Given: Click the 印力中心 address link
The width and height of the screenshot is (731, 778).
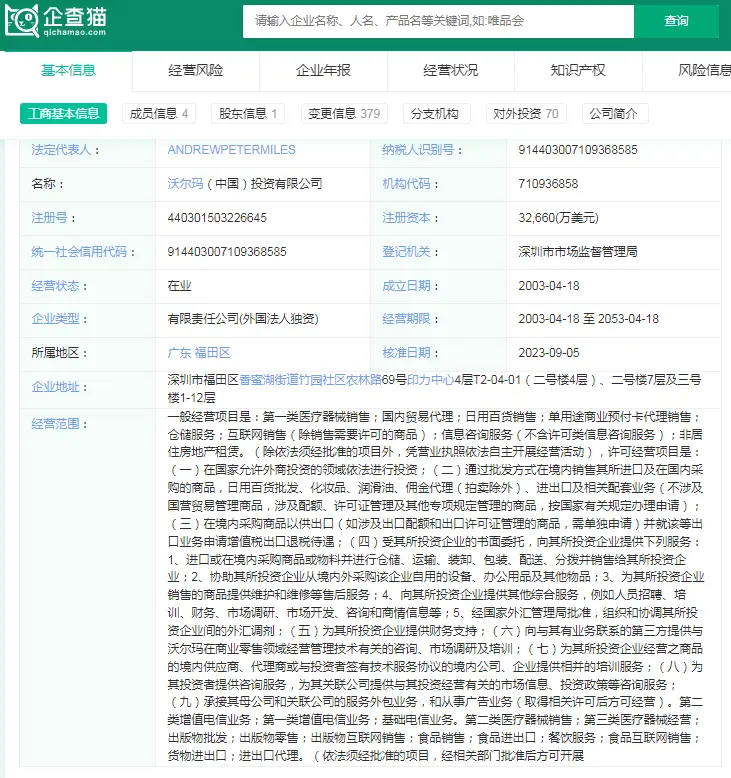Looking at the screenshot, I should click(431, 380).
